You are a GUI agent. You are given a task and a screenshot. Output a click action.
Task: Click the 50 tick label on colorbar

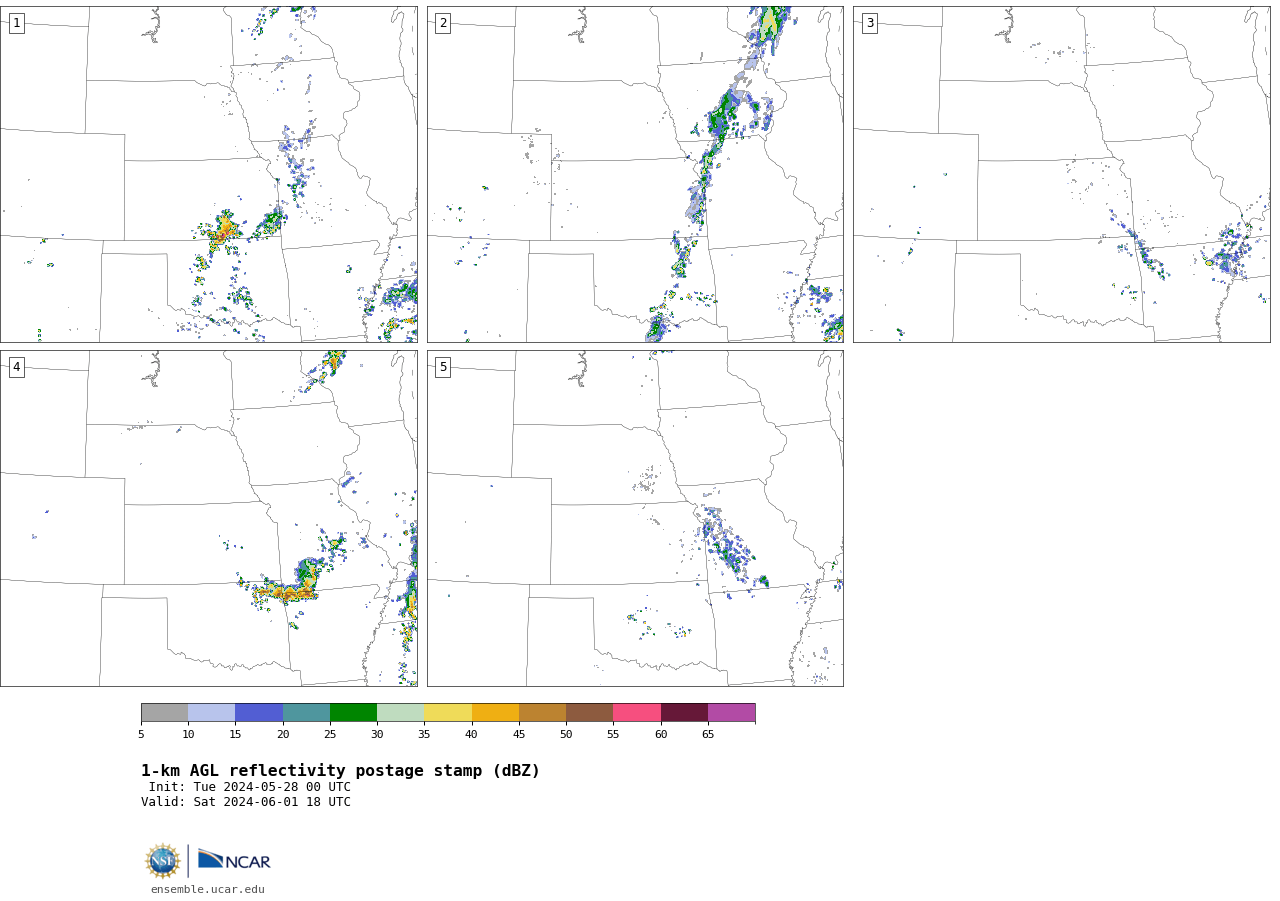[566, 735]
